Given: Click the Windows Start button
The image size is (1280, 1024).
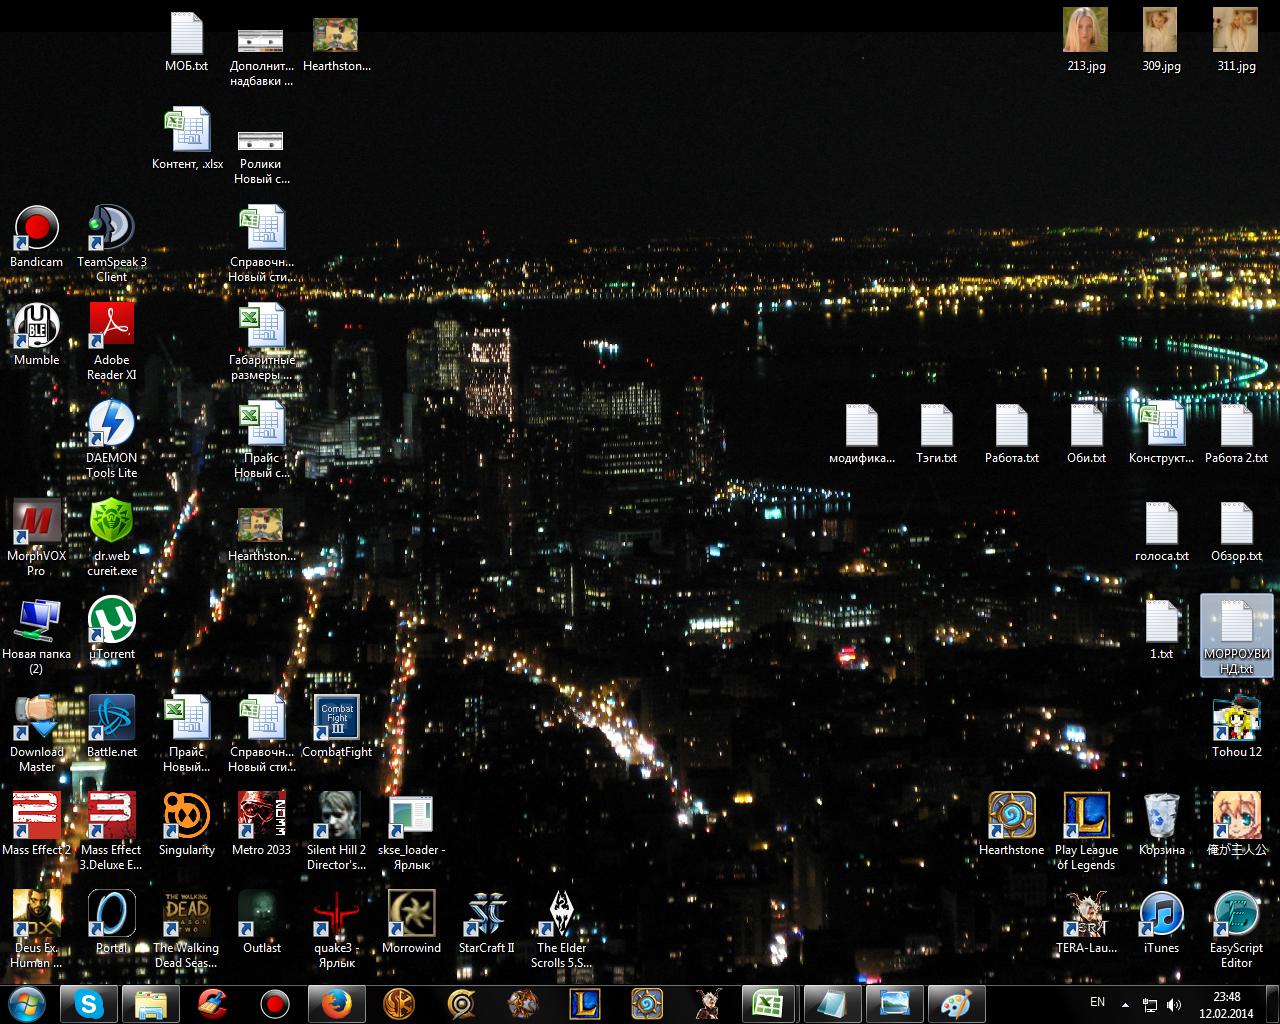Looking at the screenshot, I should pos(27,1003).
